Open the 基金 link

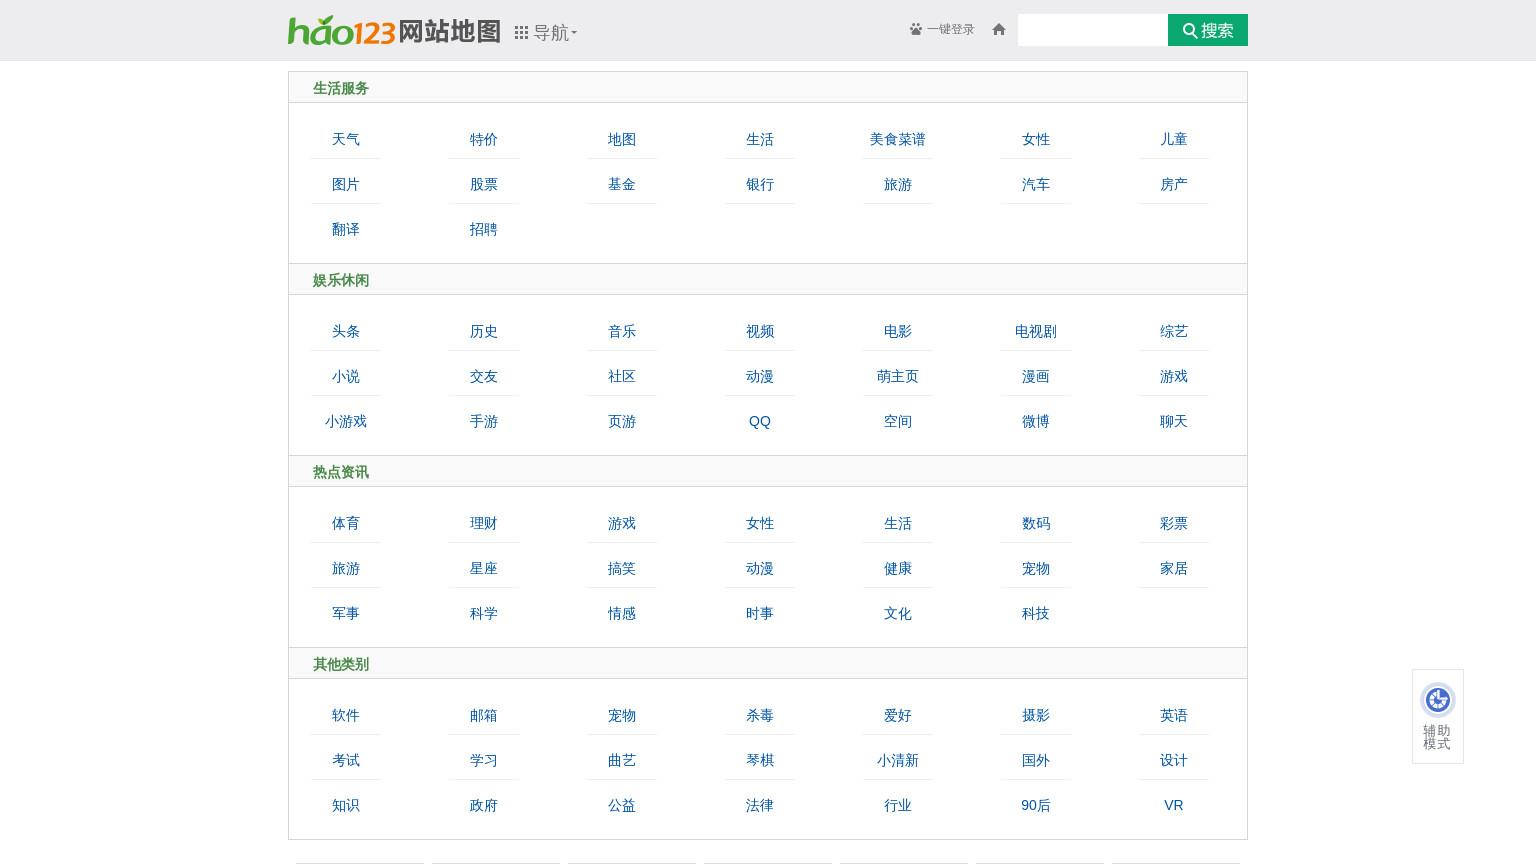(622, 184)
